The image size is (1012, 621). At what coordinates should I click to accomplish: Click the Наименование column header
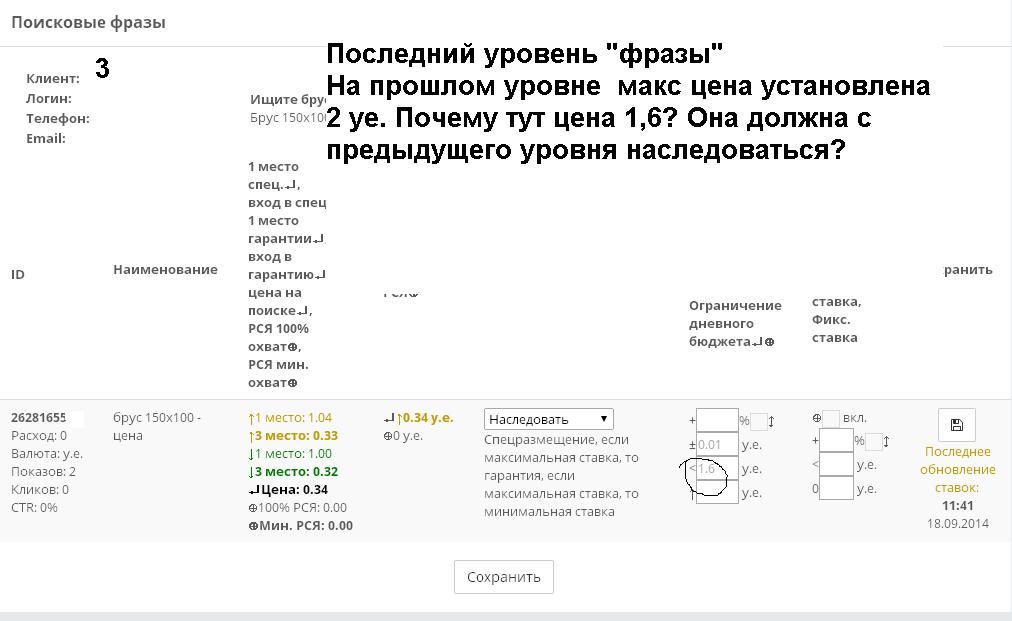coord(165,269)
